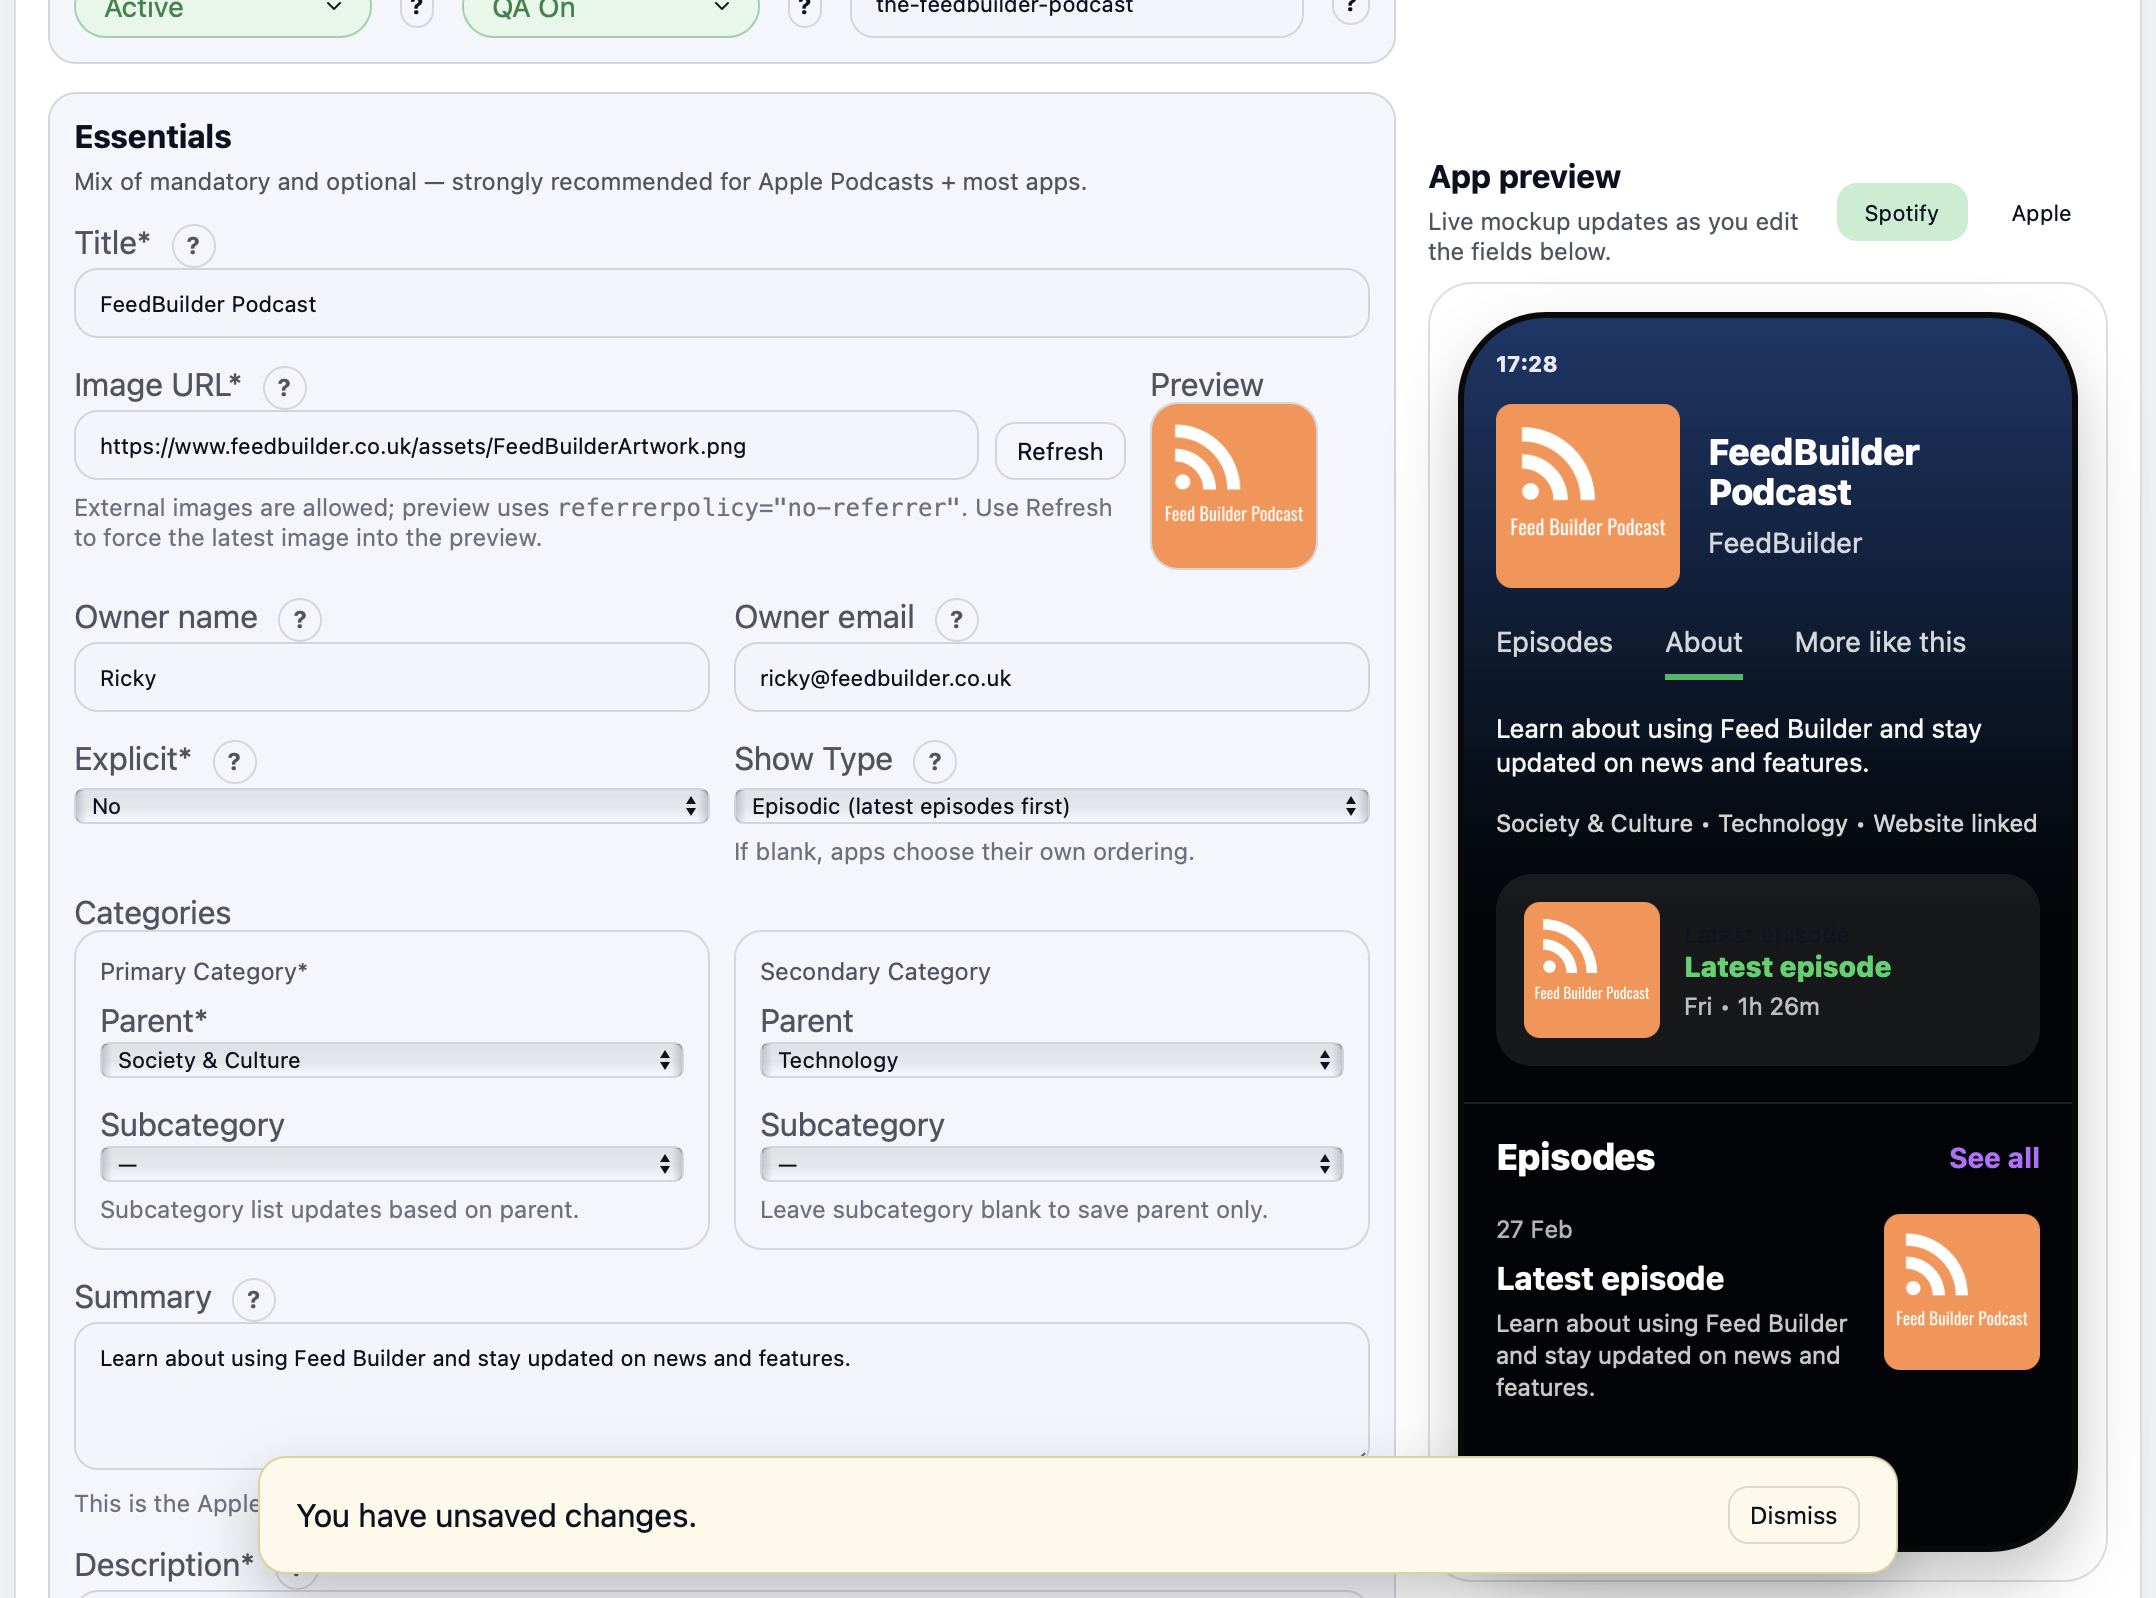Click the Show Type help icon
Viewport: 2156px width, 1598px height.
point(934,762)
